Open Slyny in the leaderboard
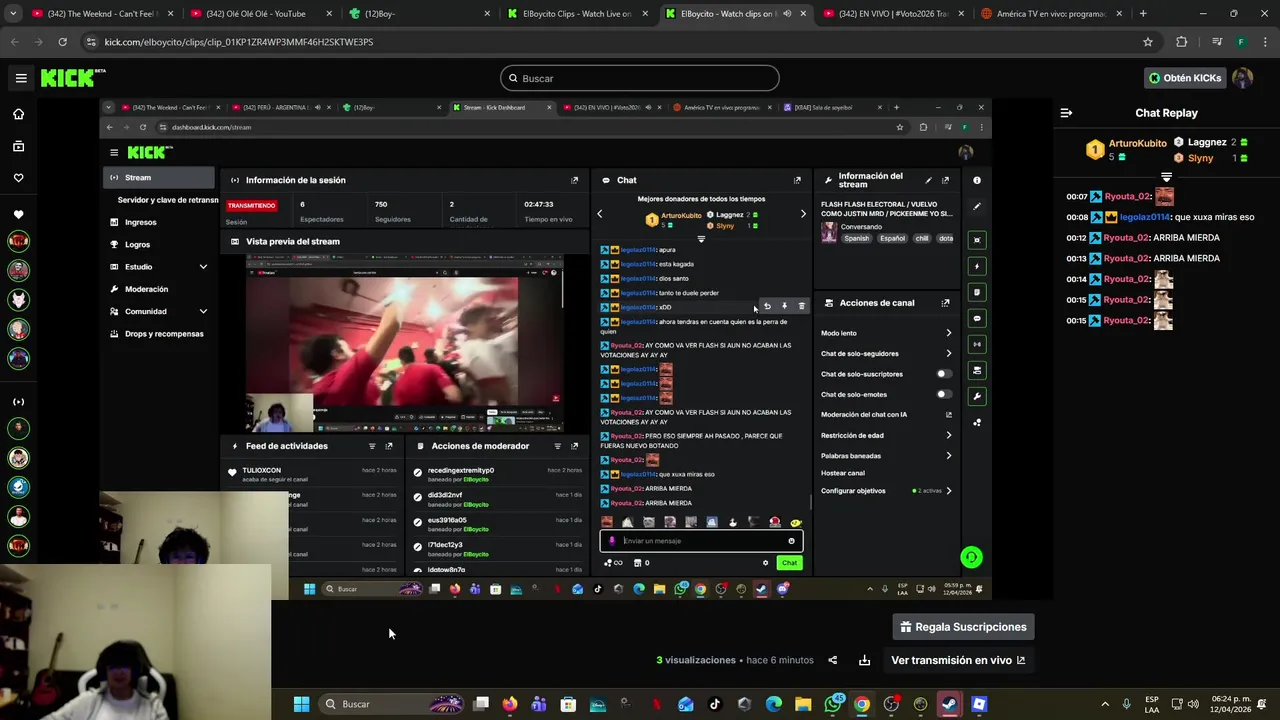 click(1200, 158)
